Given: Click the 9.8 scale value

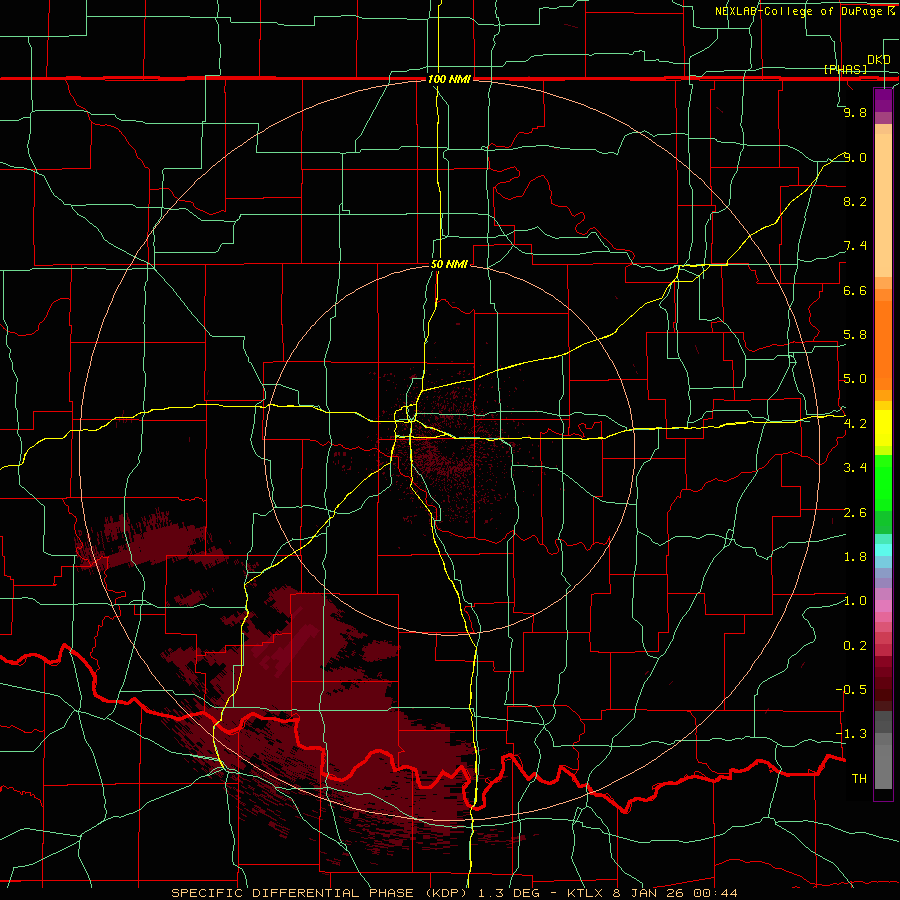Looking at the screenshot, I should [x=855, y=112].
